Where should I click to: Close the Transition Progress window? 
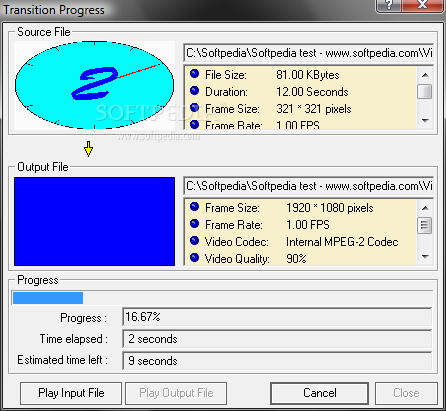click(423, 5)
